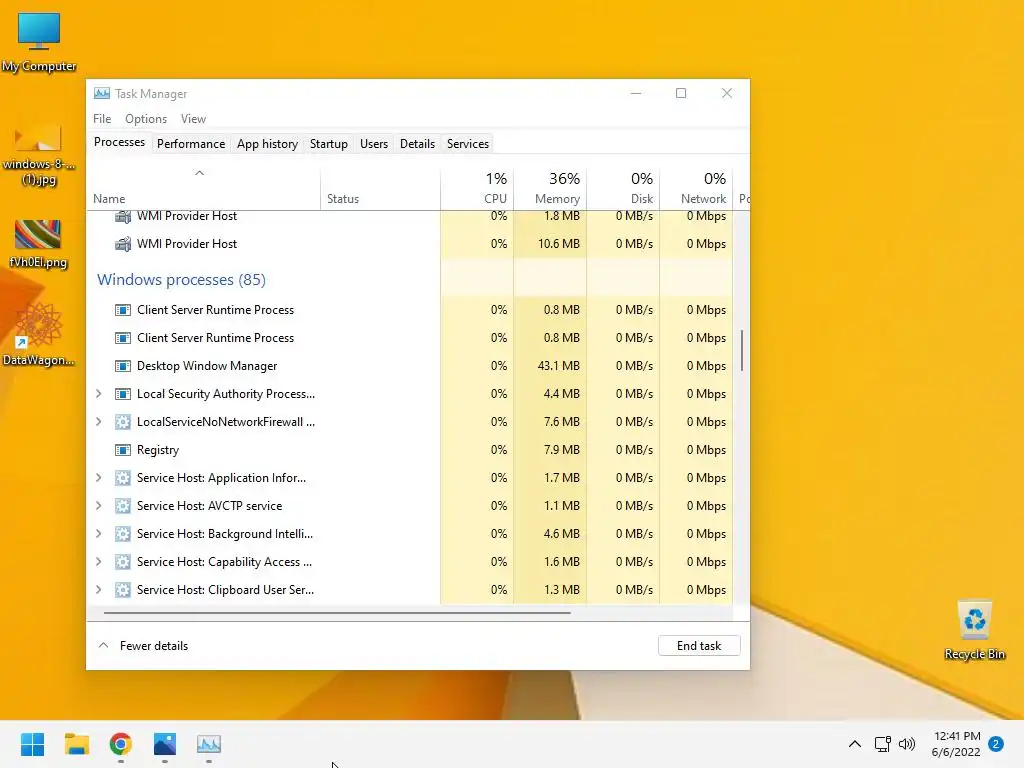This screenshot has width=1024, height=768.
Task: Click the LocalServiceNoNetworkFirewall gear icon
Action: (123, 423)
